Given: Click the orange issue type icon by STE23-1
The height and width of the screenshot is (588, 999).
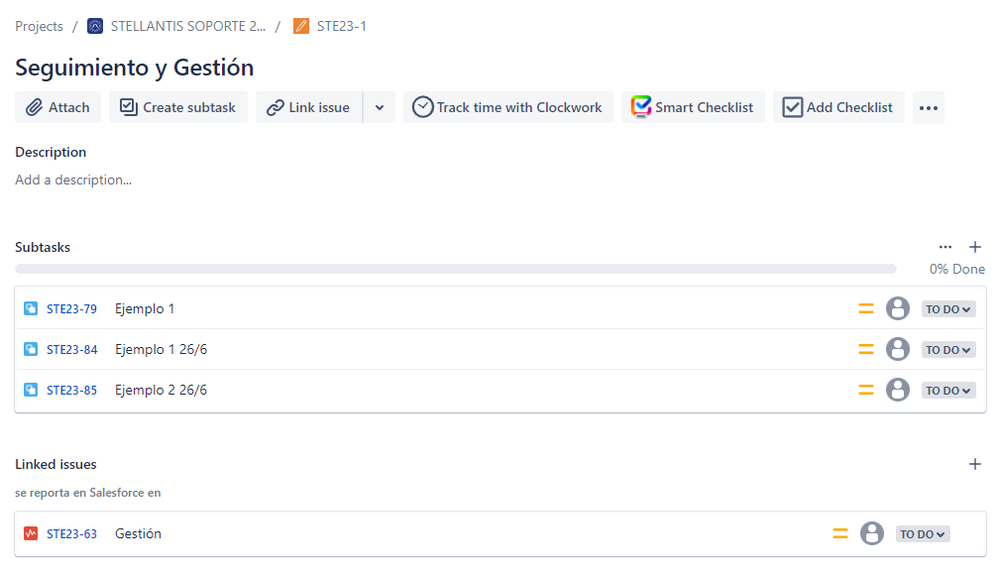Looking at the screenshot, I should [301, 26].
